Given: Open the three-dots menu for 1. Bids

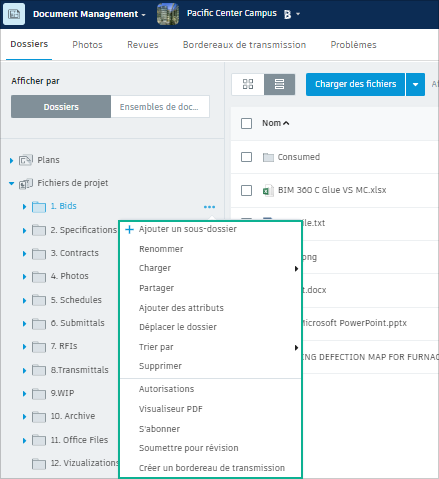Looking at the screenshot, I should 209,207.
